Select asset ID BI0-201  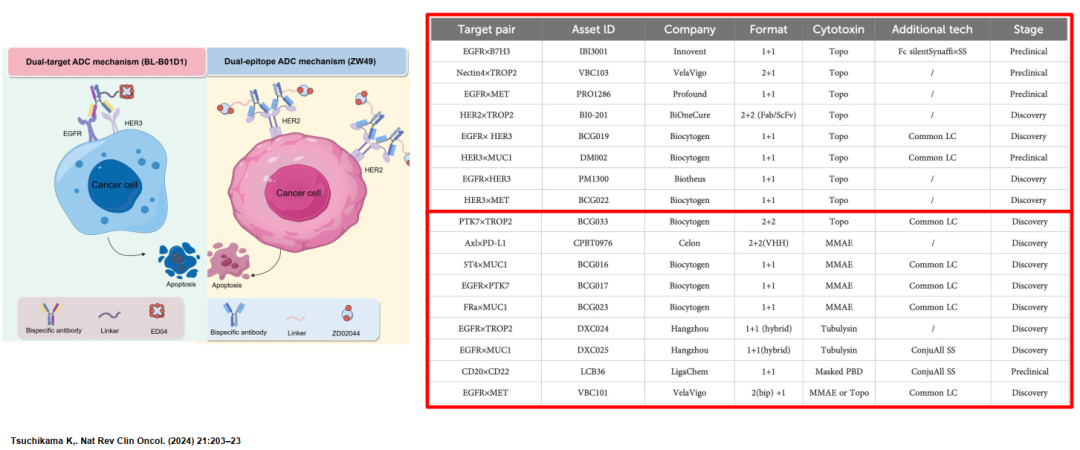pos(593,115)
